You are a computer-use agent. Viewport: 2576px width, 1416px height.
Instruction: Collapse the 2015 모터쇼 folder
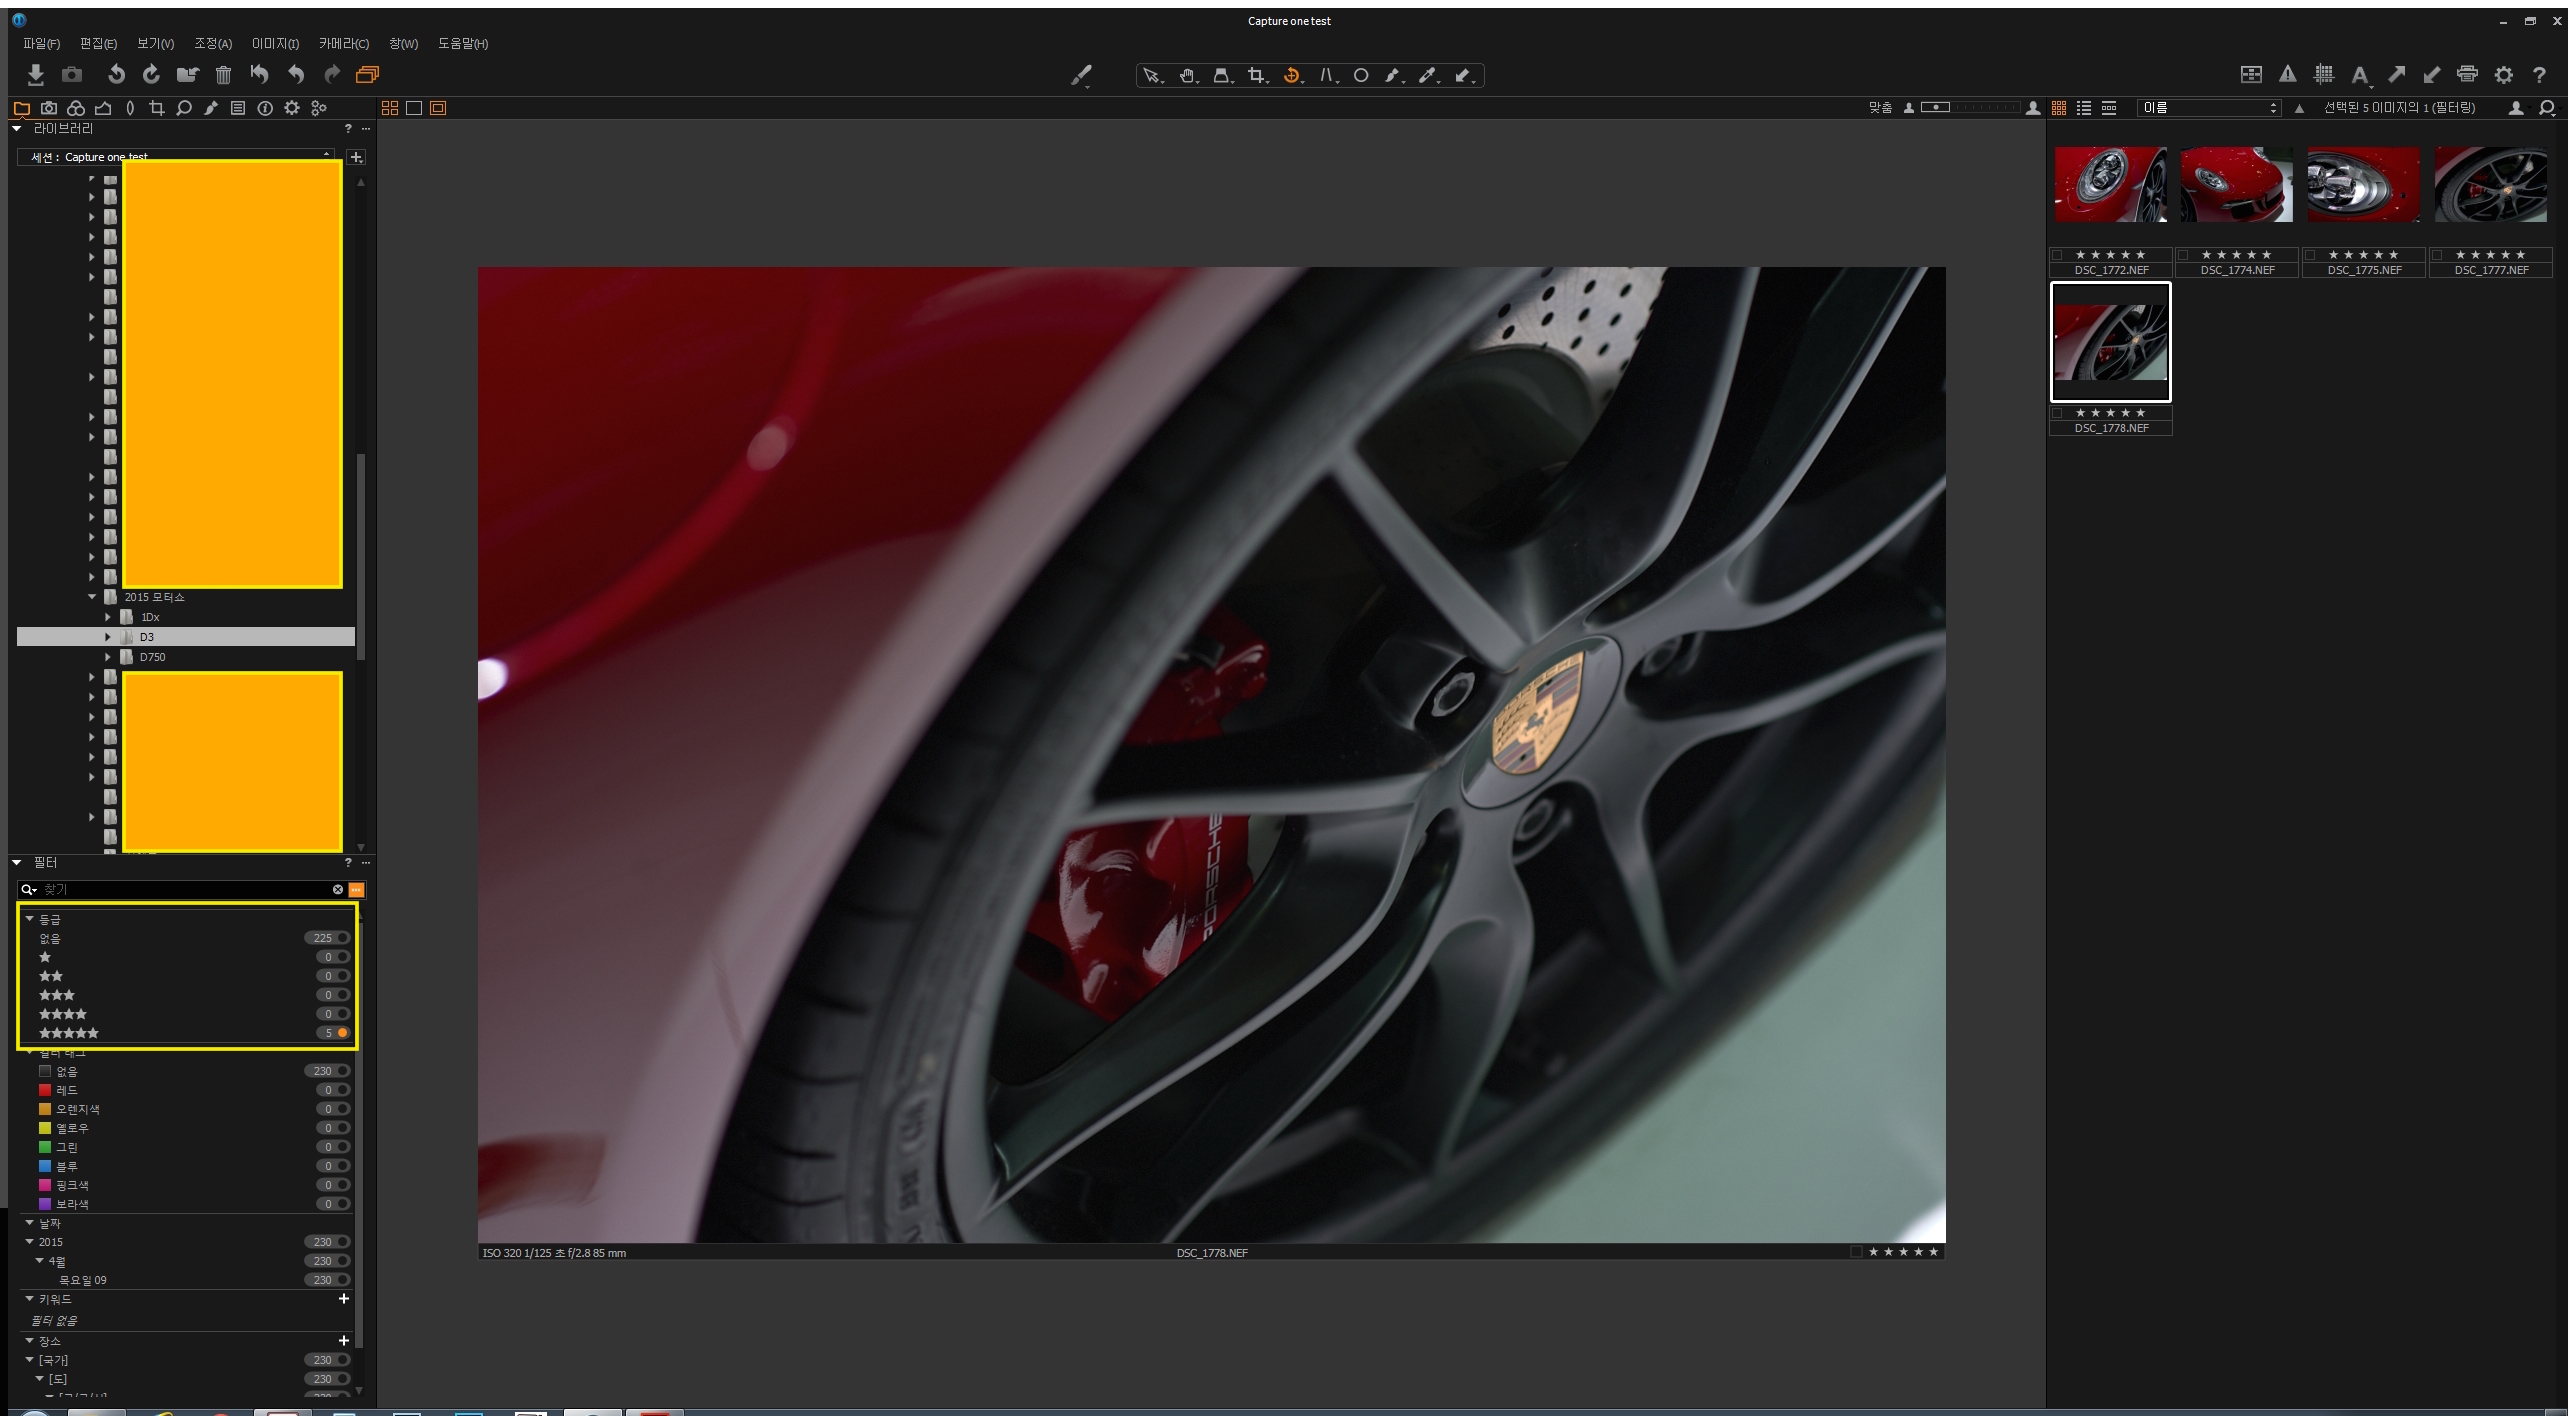click(92, 597)
